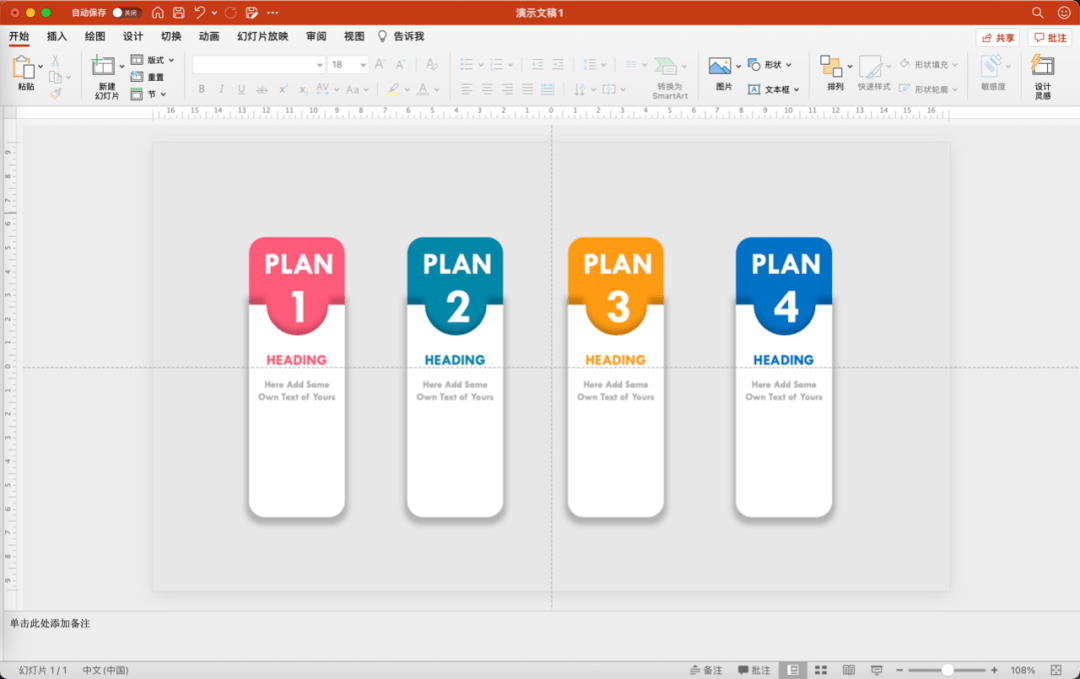Click the smiley feedback icon
Viewport: 1080px width, 679px height.
tap(1063, 13)
